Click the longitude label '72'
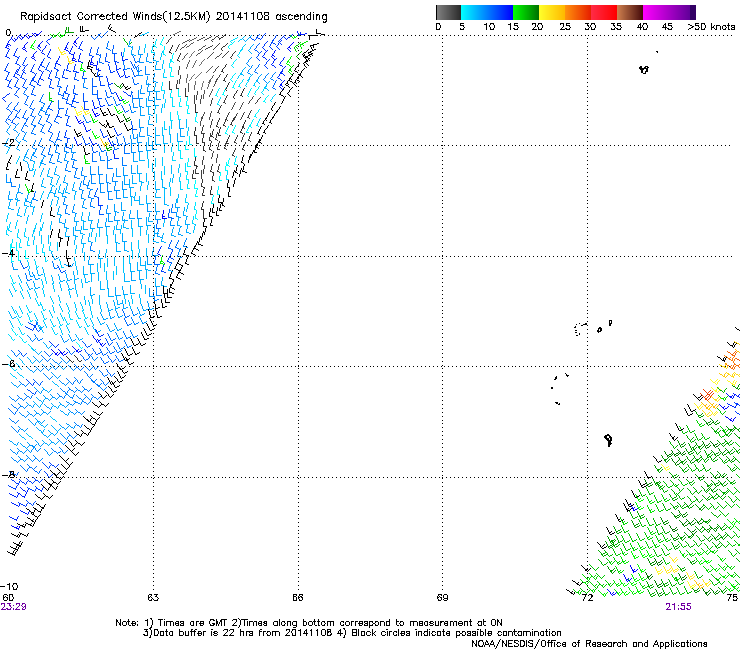This screenshot has width=740, height=650. click(587, 598)
